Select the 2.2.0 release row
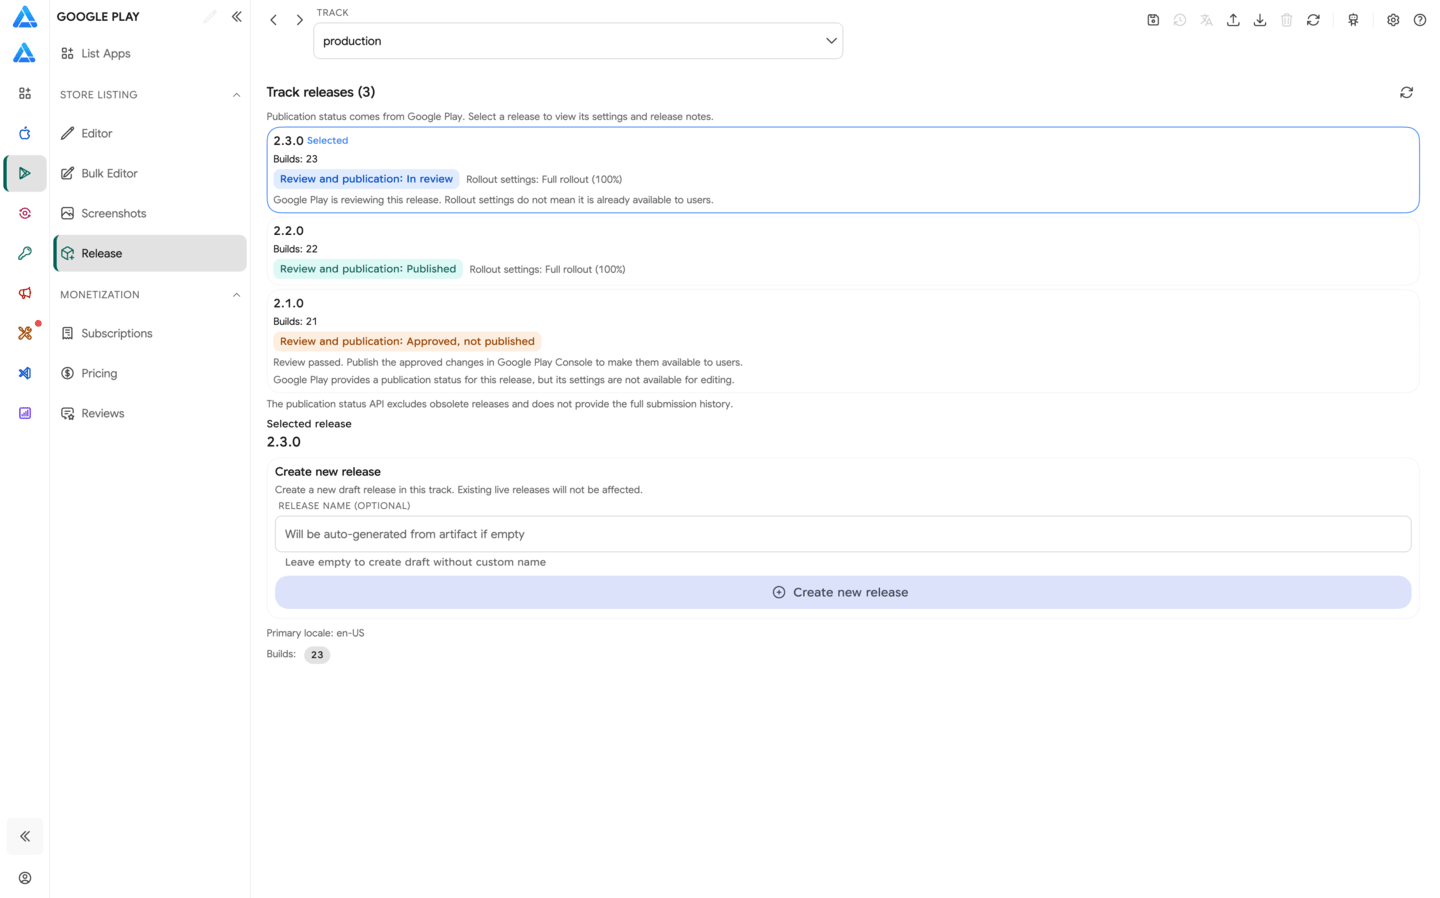Screen dimensions: 1440x898 pos(843,250)
